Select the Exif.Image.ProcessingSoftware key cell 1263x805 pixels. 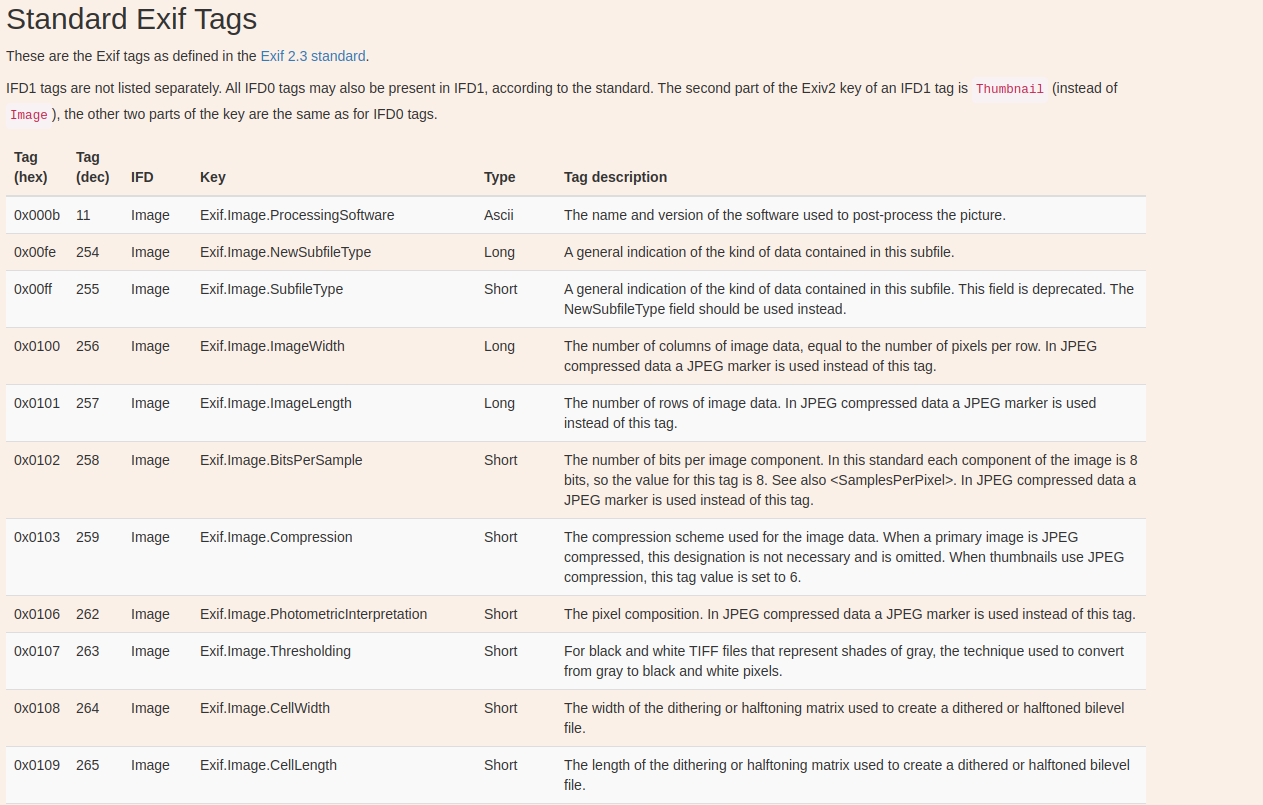(297, 215)
